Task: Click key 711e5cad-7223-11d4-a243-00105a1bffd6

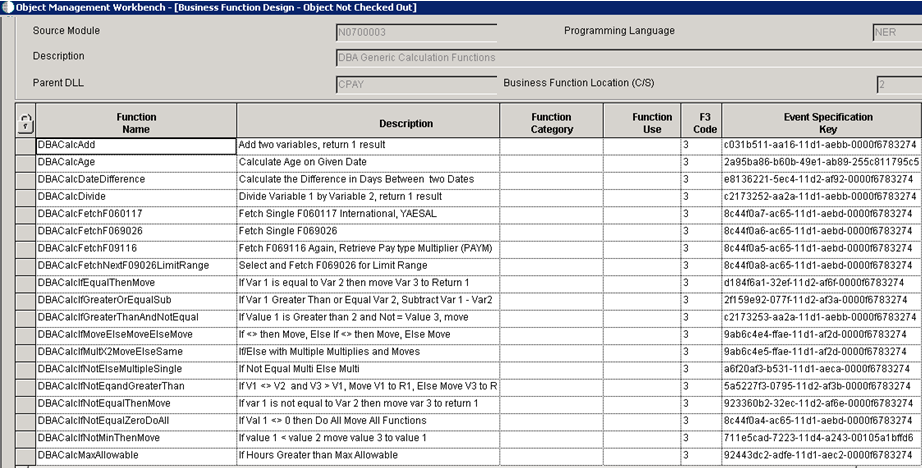Action: 819,439
